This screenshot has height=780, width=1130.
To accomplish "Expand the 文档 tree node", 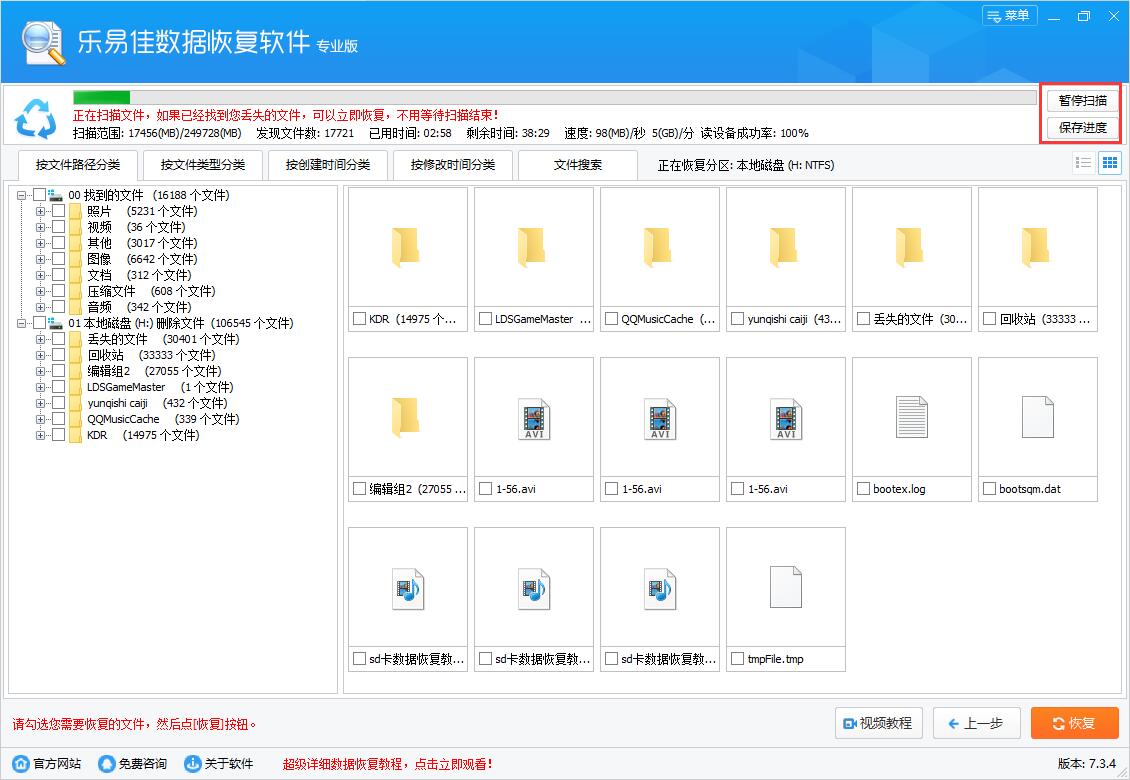I will 41,275.
